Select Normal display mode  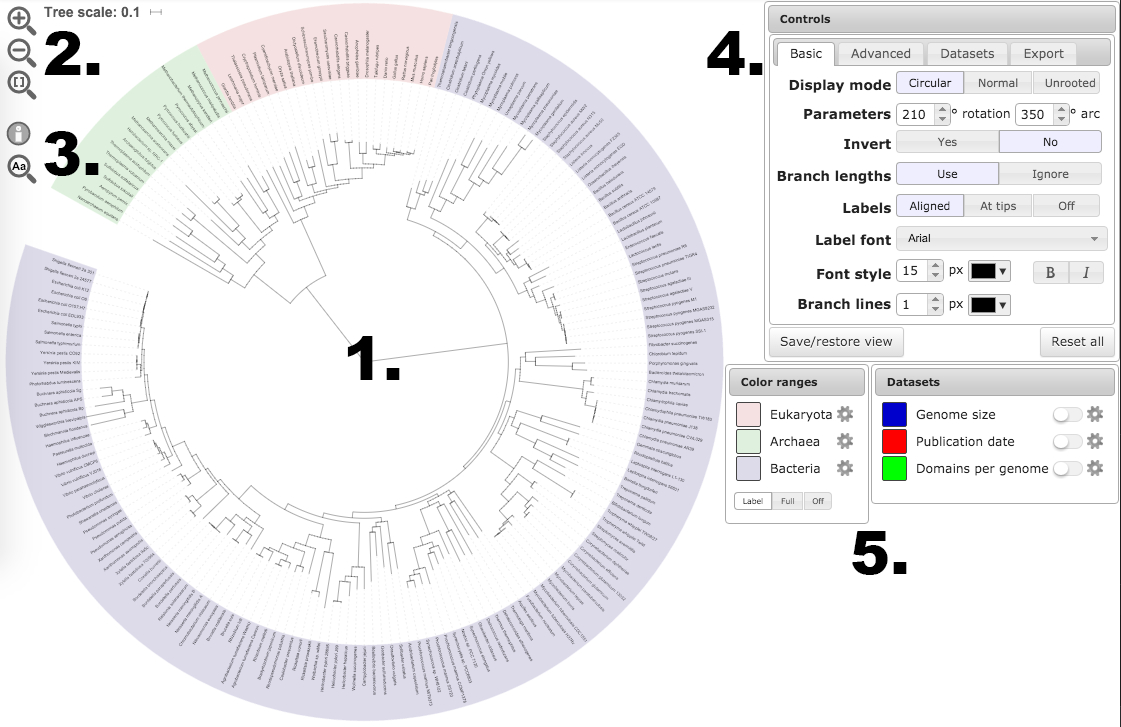(x=998, y=83)
